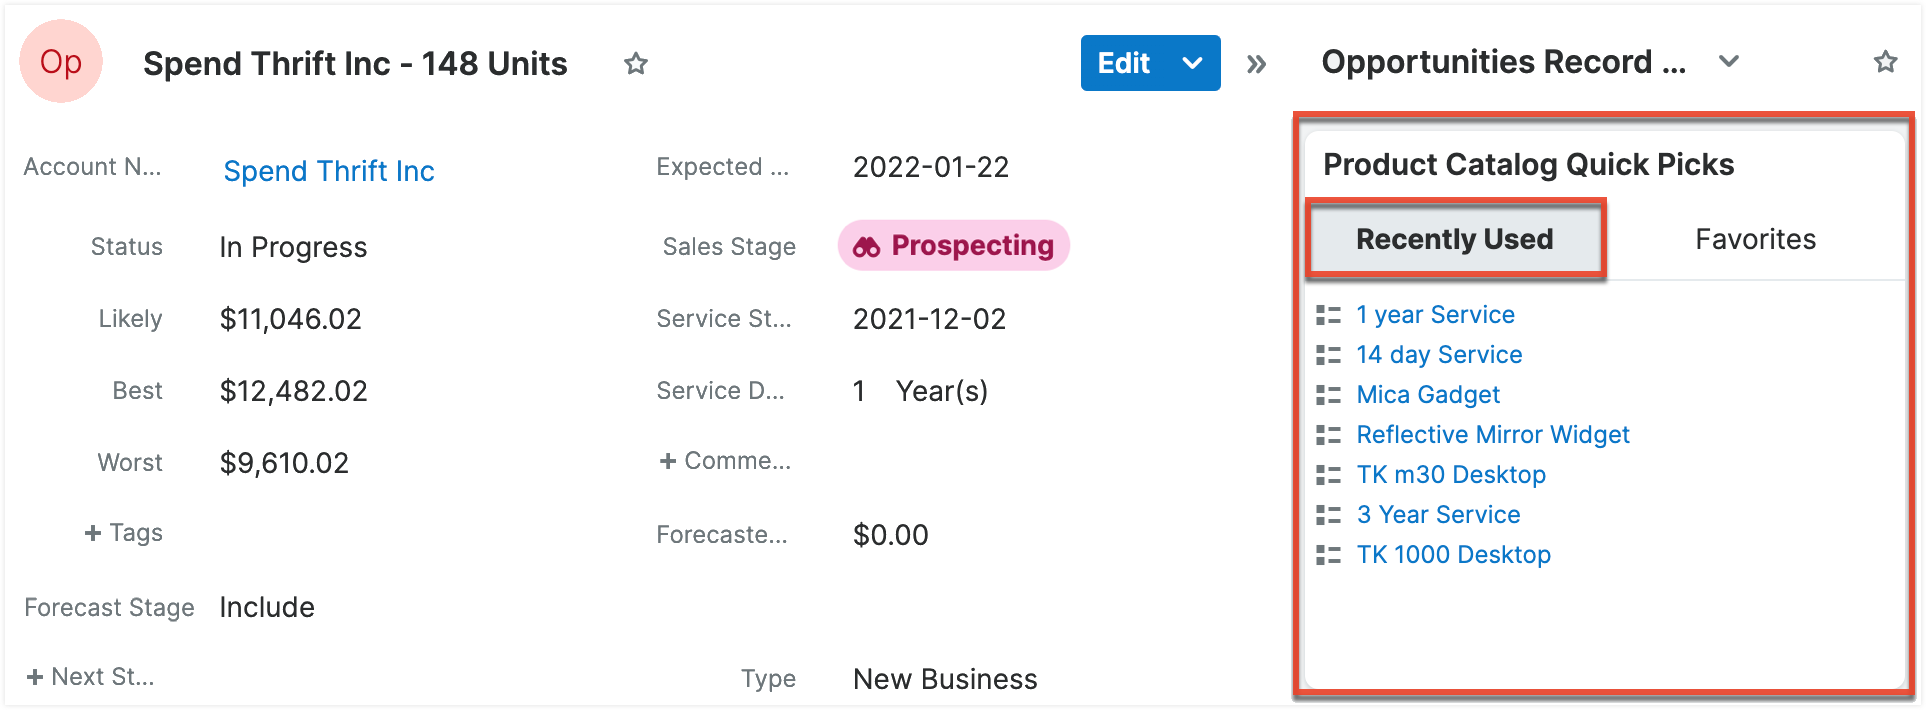Favorite the Spend Thrift Inc record star
1926x710 pixels.
(636, 64)
